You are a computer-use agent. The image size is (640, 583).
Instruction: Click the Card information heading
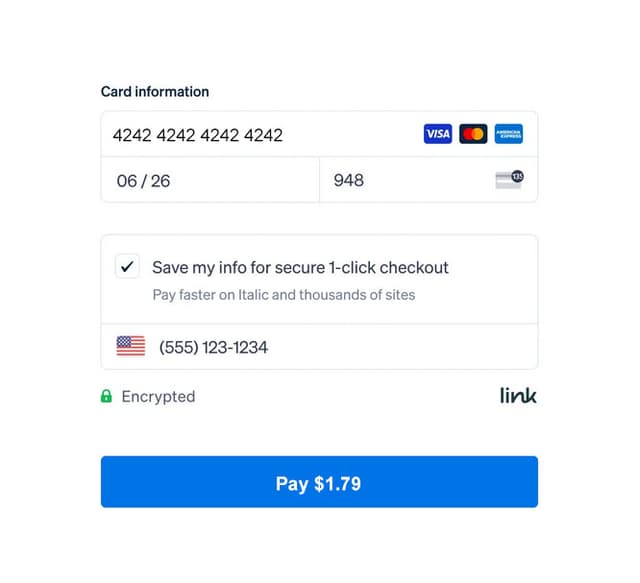(155, 92)
